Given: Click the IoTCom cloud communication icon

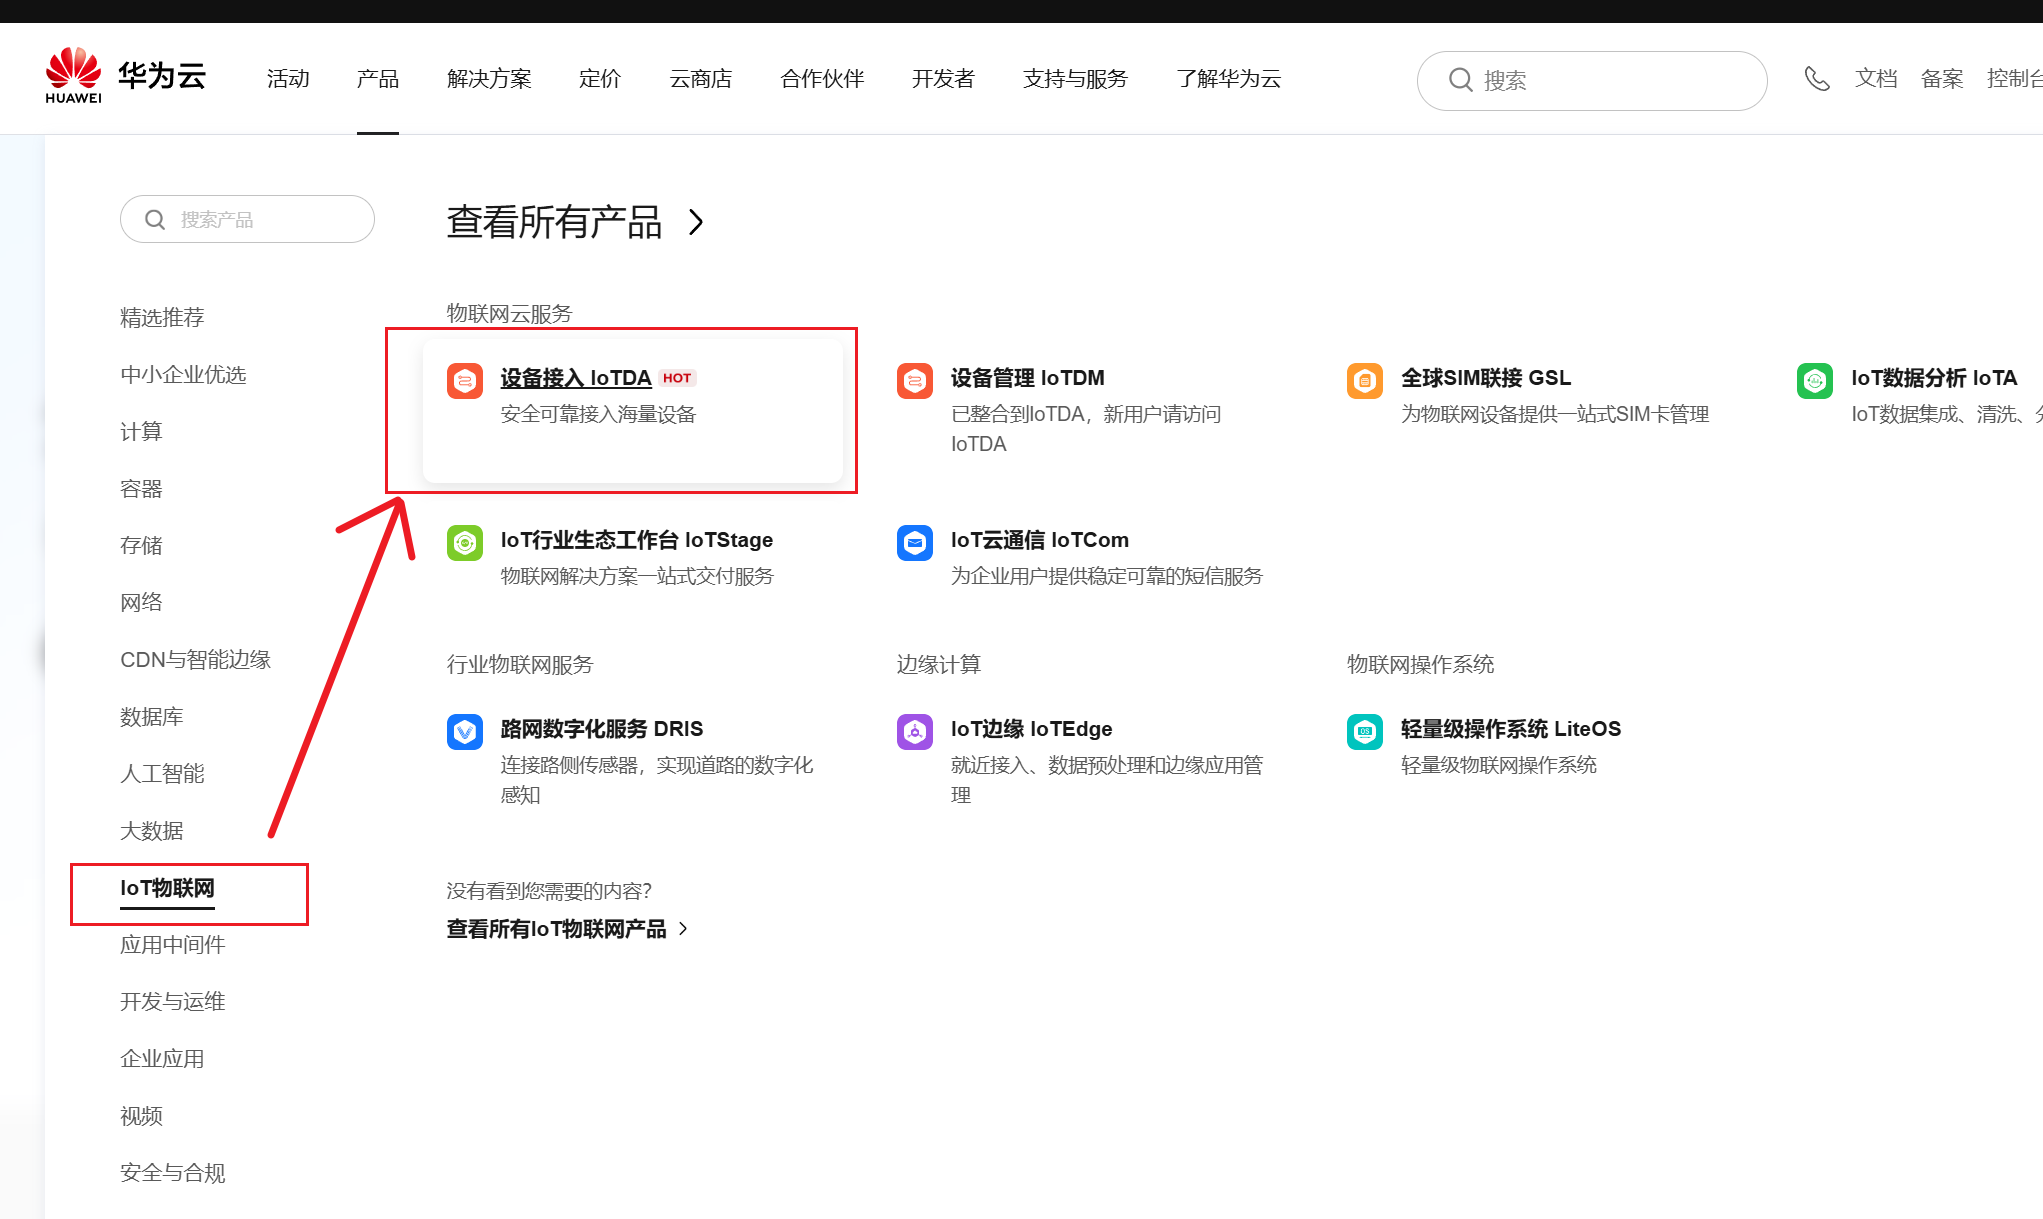Looking at the screenshot, I should click(914, 542).
